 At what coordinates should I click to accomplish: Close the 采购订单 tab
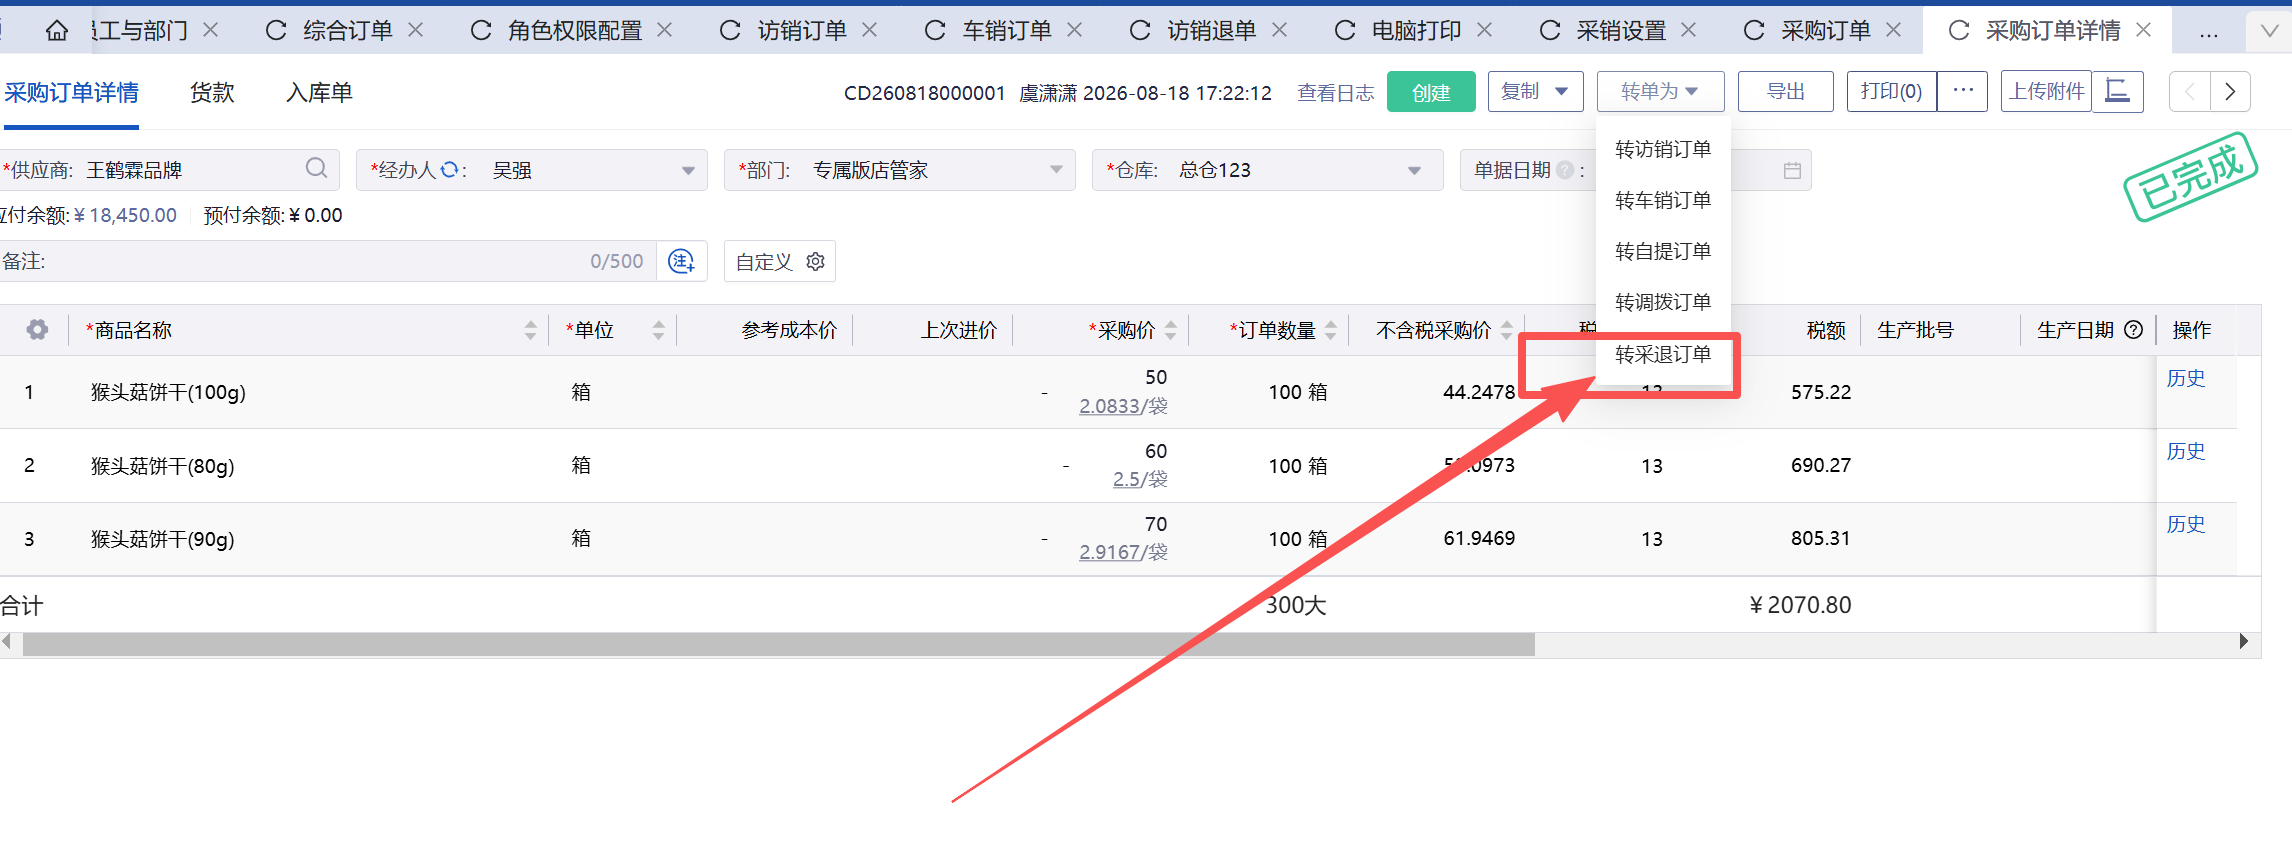(x=1893, y=30)
